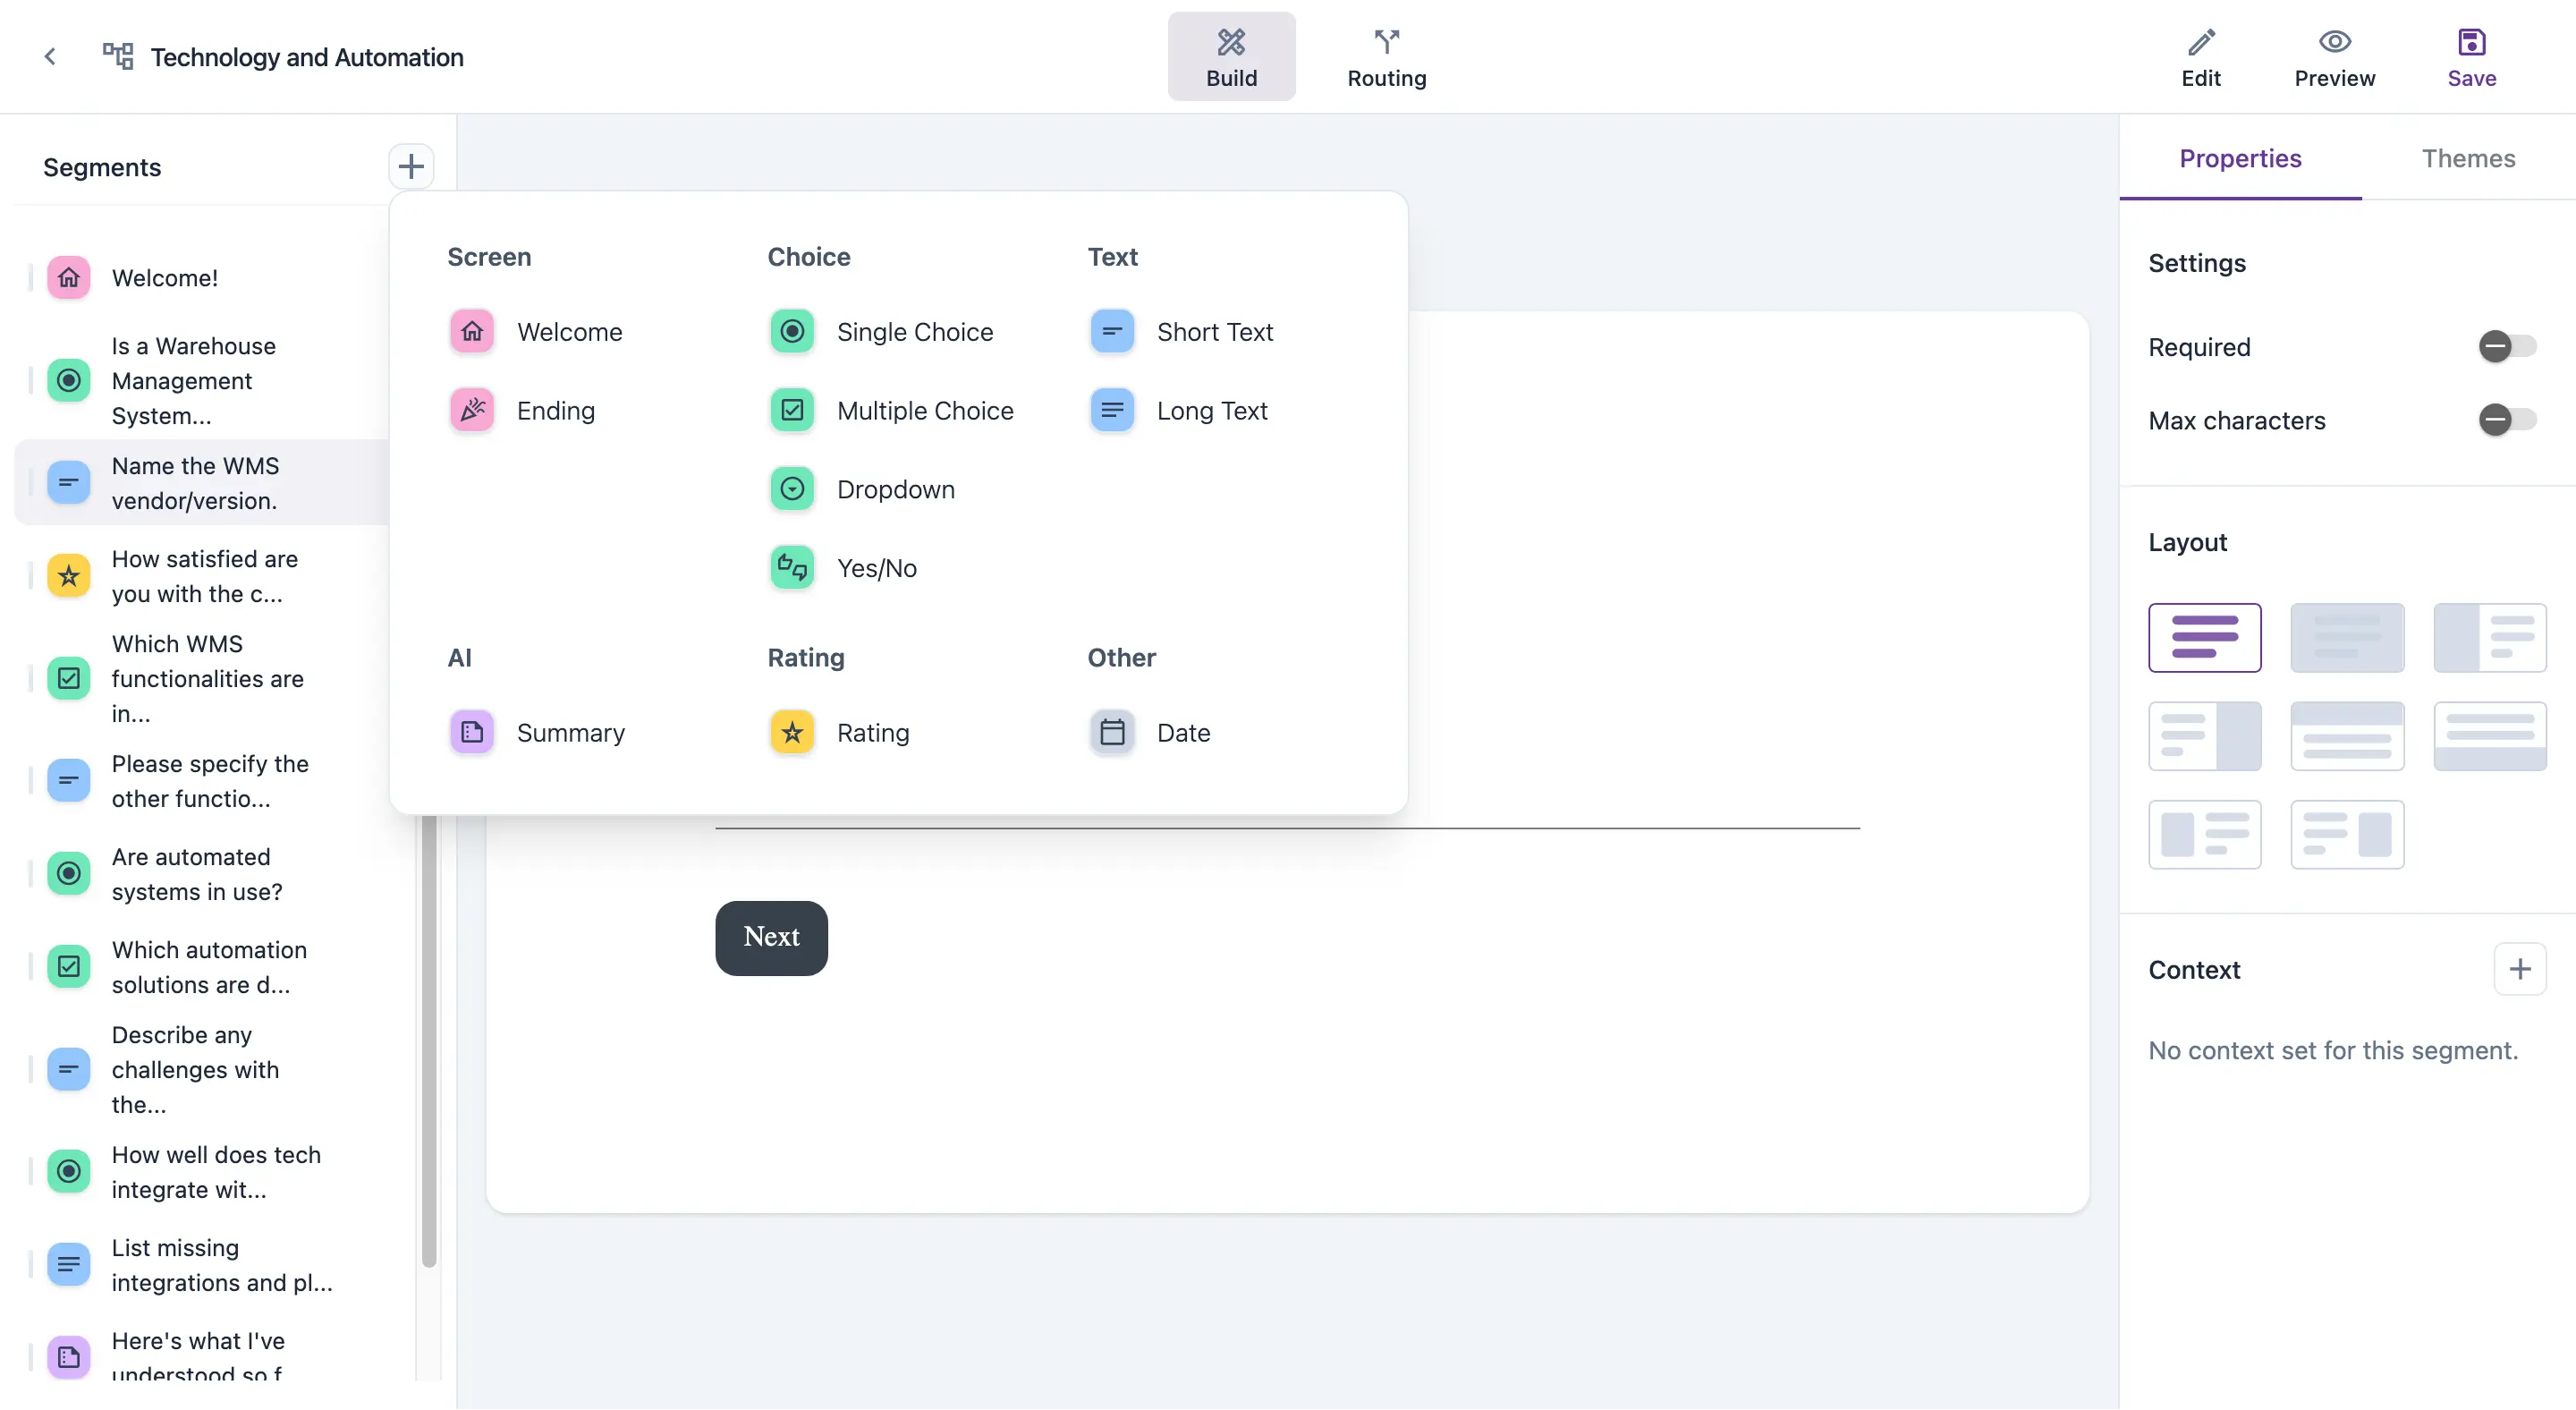
Task: Add a Single Choice segment
Action: 882,332
